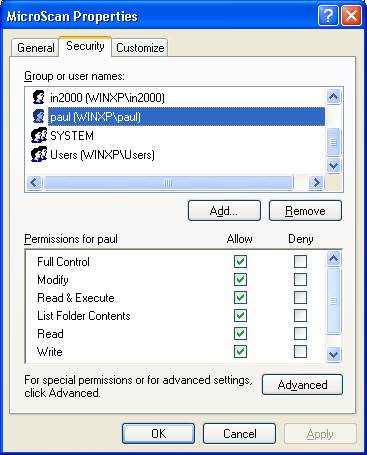This screenshot has width=367, height=455.
Task: Toggle Allow checkbox for Write
Action: click(x=240, y=351)
